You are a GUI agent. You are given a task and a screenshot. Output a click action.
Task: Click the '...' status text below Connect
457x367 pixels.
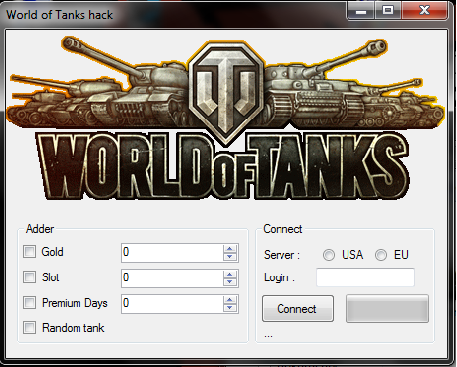(268, 336)
